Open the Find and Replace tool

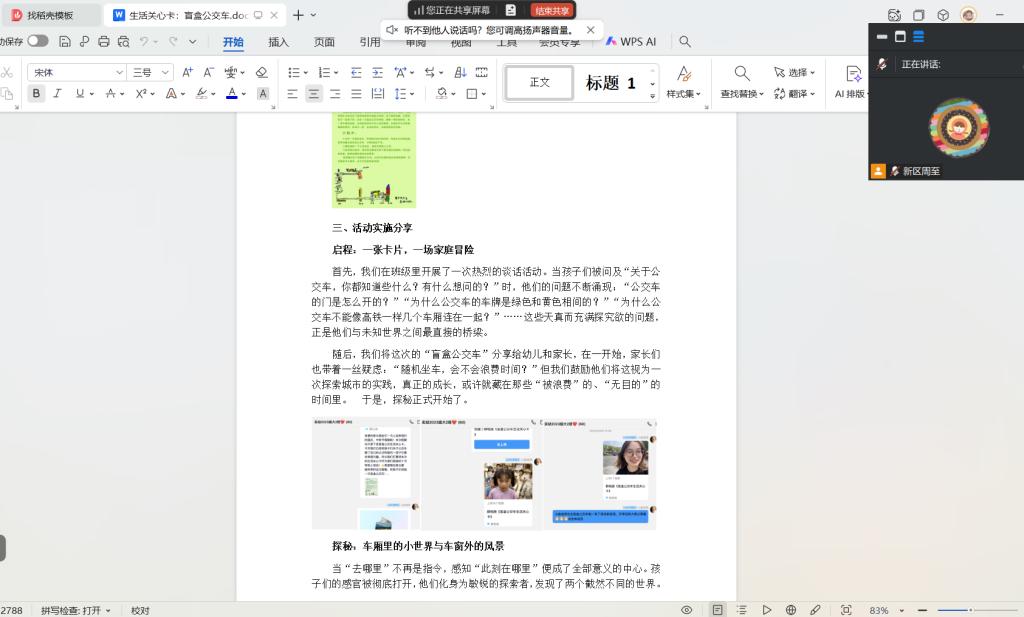(742, 82)
